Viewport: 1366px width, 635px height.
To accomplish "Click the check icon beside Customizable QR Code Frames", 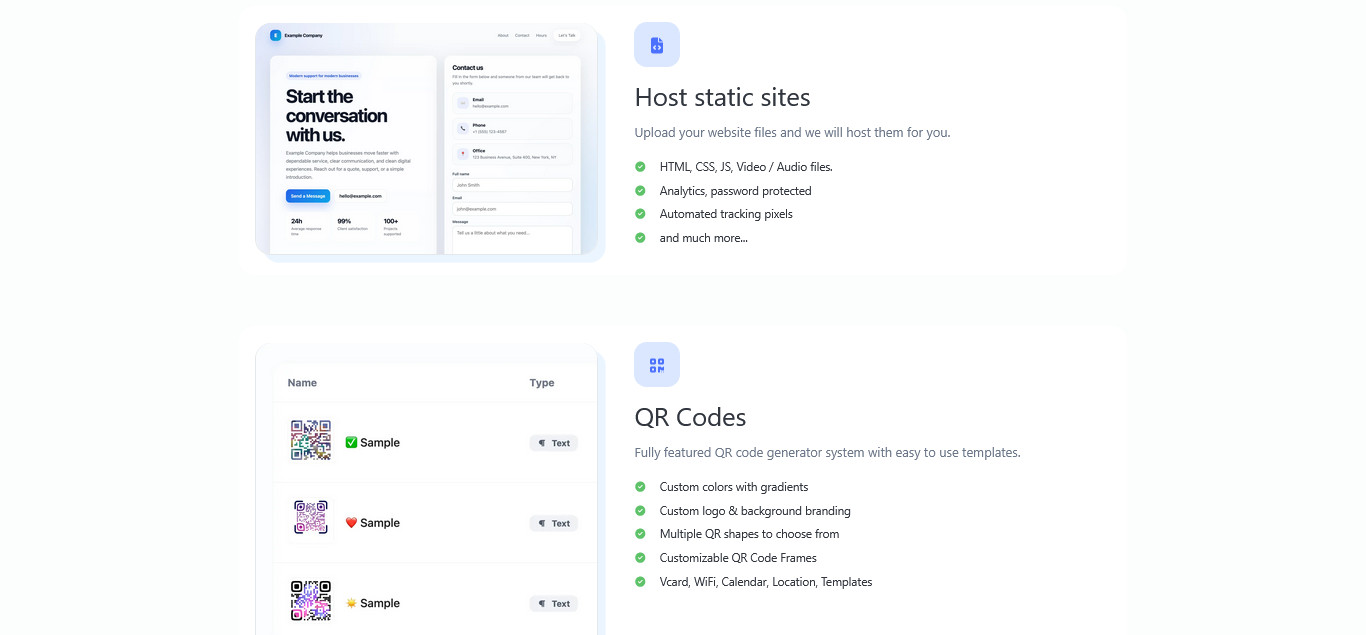I will 640,558.
